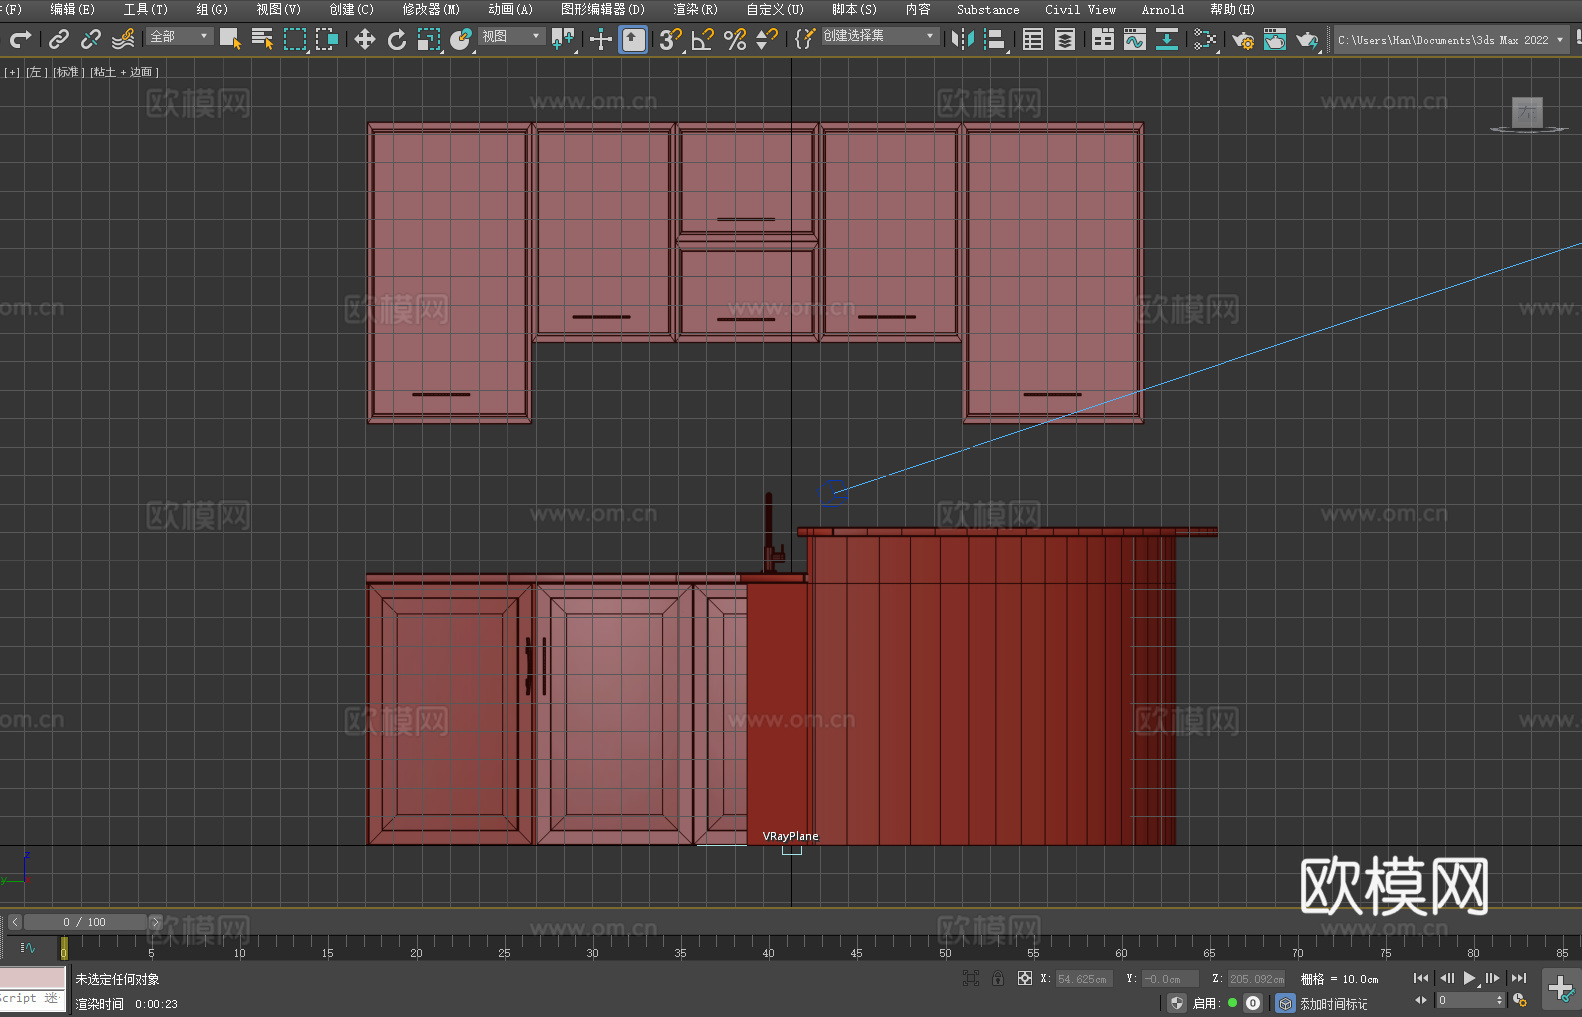
Task: Click viewport [左] view label
Action: 35,72
